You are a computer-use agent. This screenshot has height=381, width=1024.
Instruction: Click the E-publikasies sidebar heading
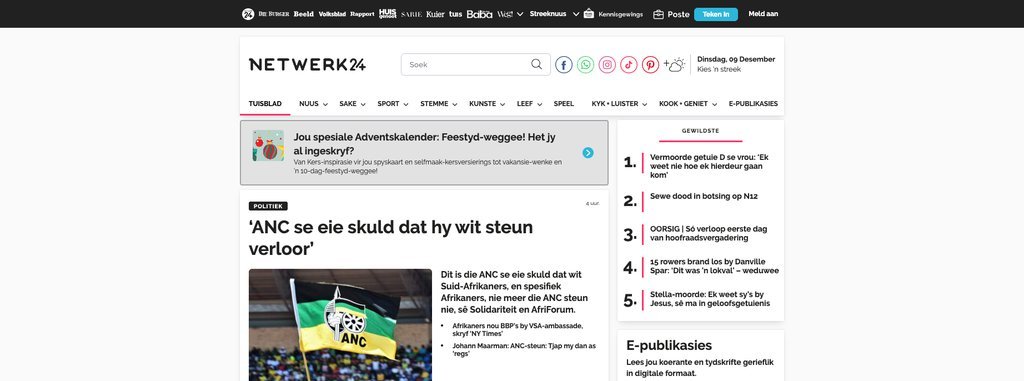pyautogui.click(x=669, y=346)
